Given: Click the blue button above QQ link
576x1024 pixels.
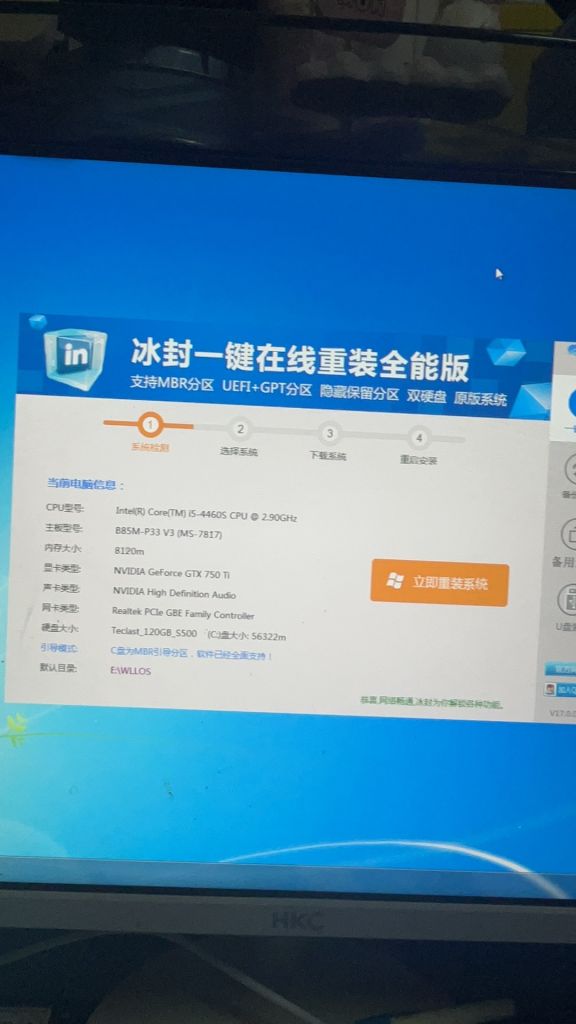Looking at the screenshot, I should coord(560,669).
